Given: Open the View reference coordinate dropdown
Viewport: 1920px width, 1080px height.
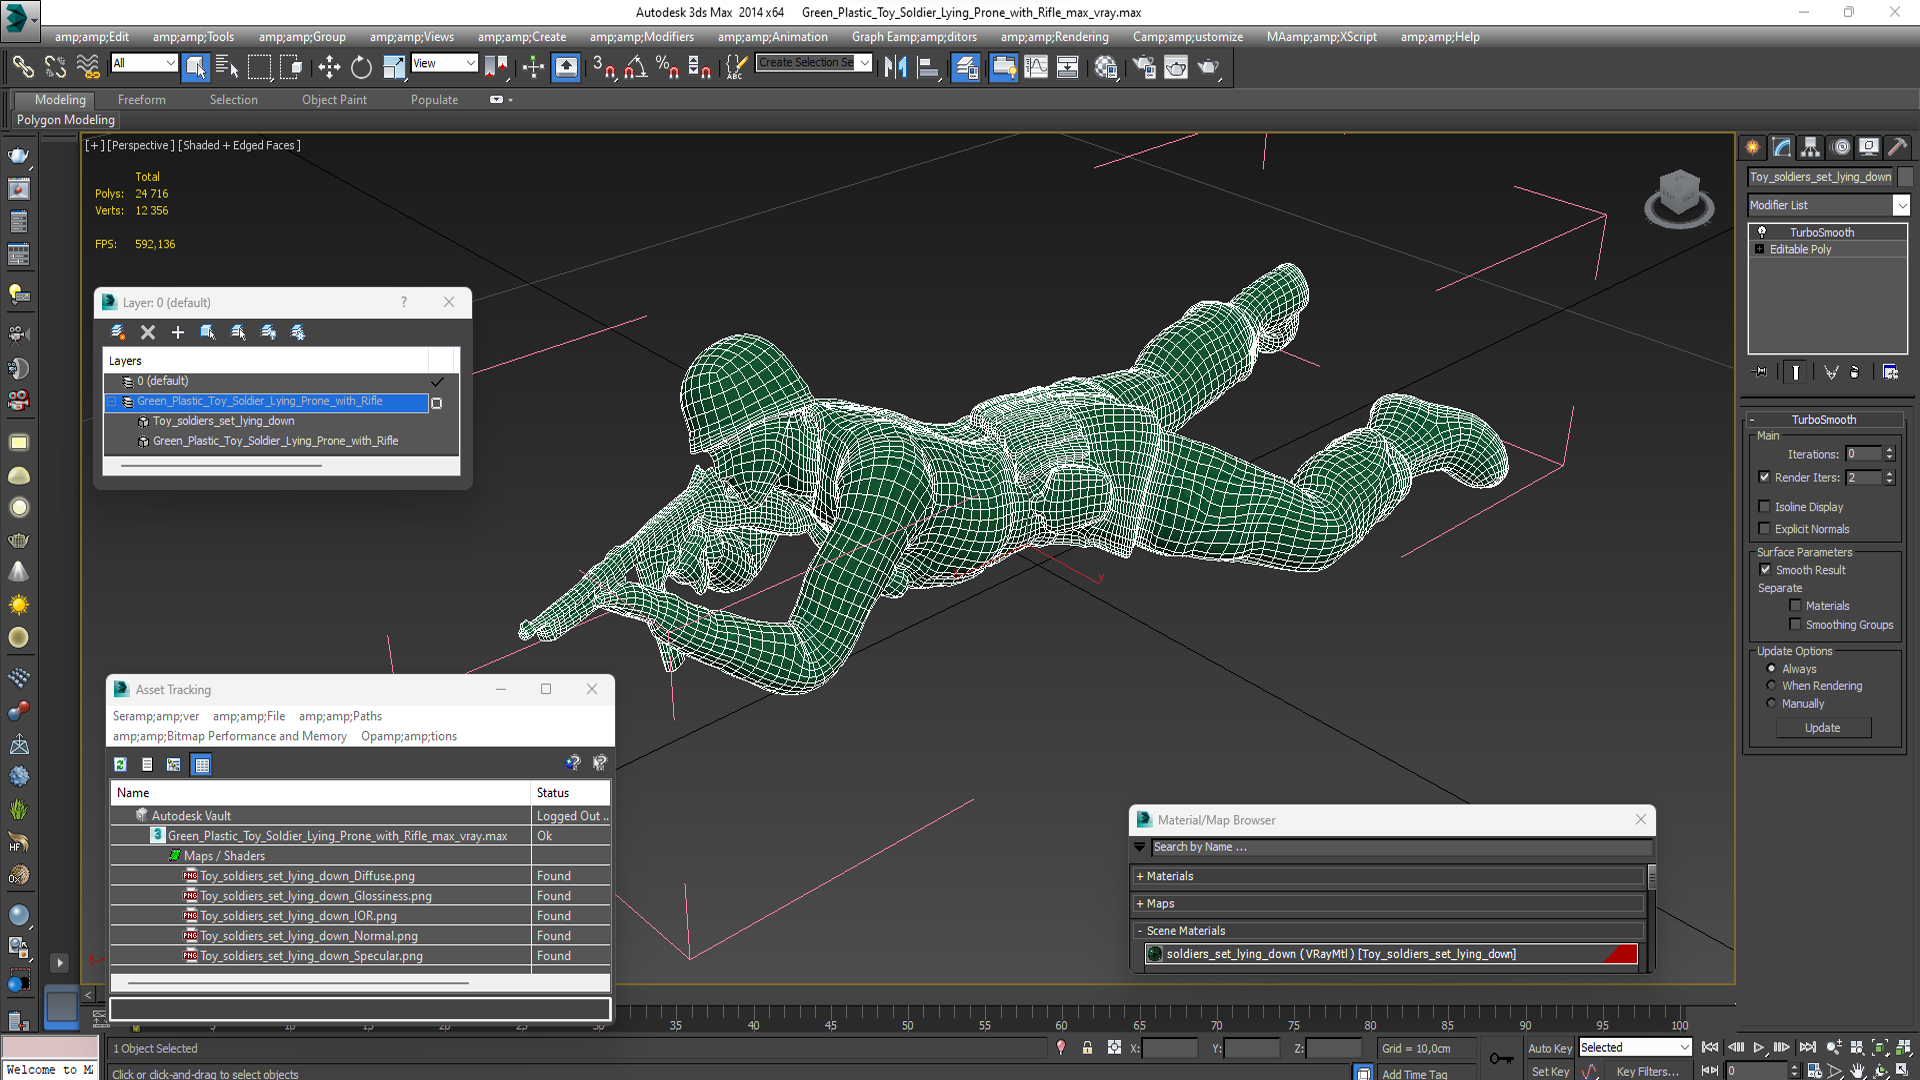Looking at the screenshot, I should 444,63.
